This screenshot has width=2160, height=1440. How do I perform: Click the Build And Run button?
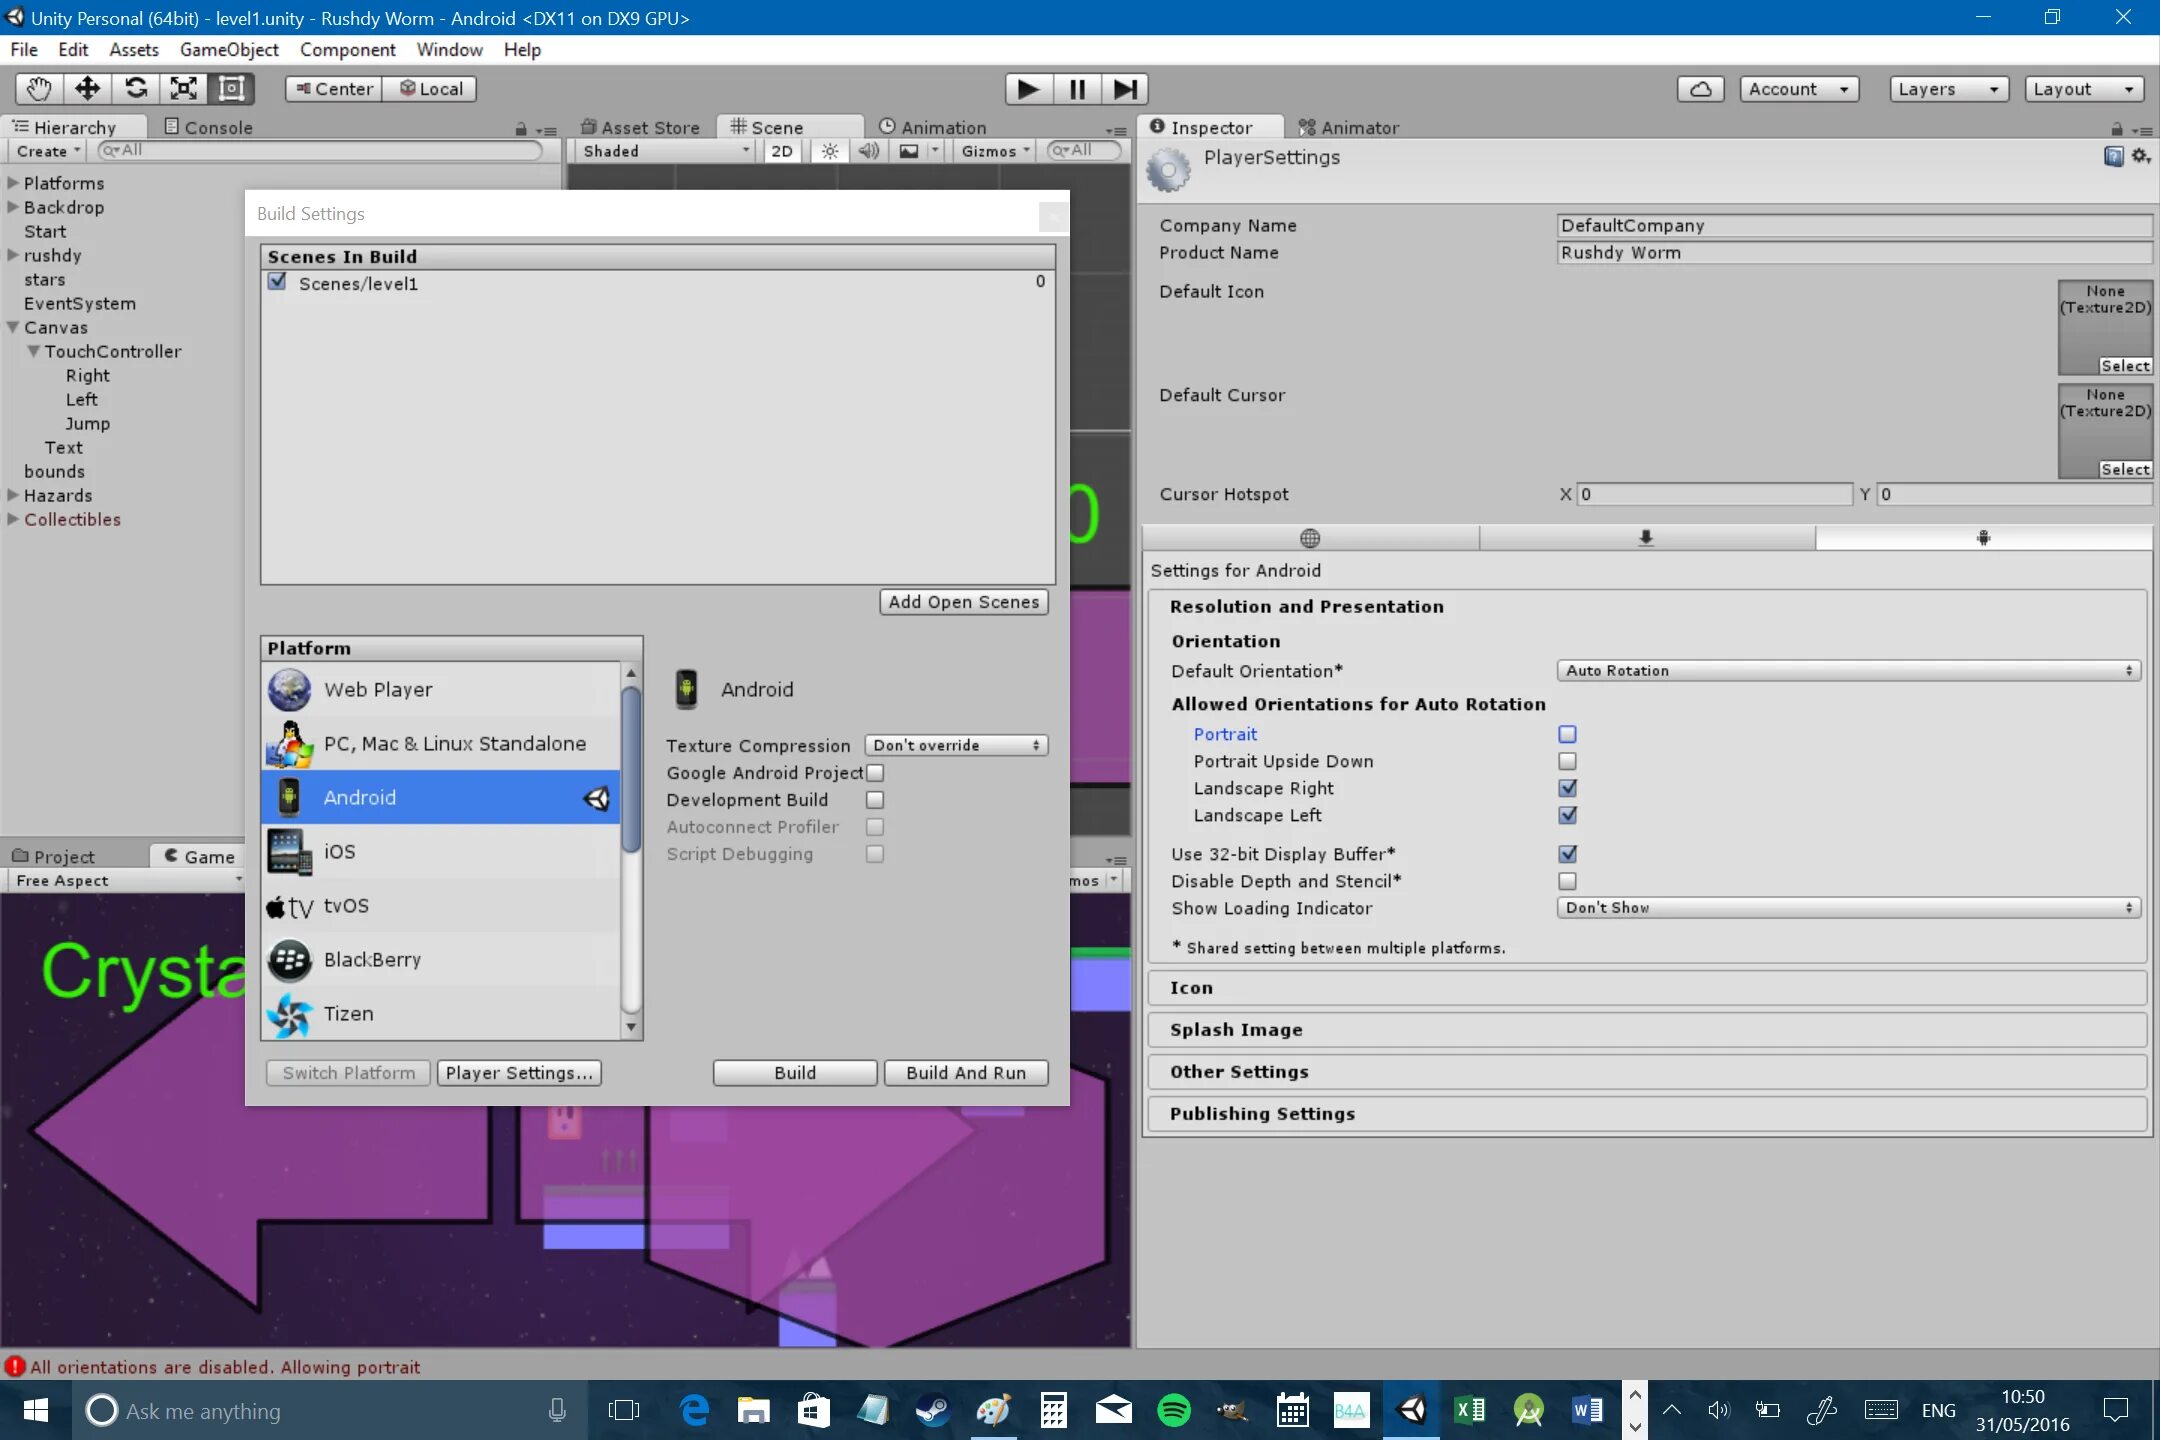point(965,1073)
